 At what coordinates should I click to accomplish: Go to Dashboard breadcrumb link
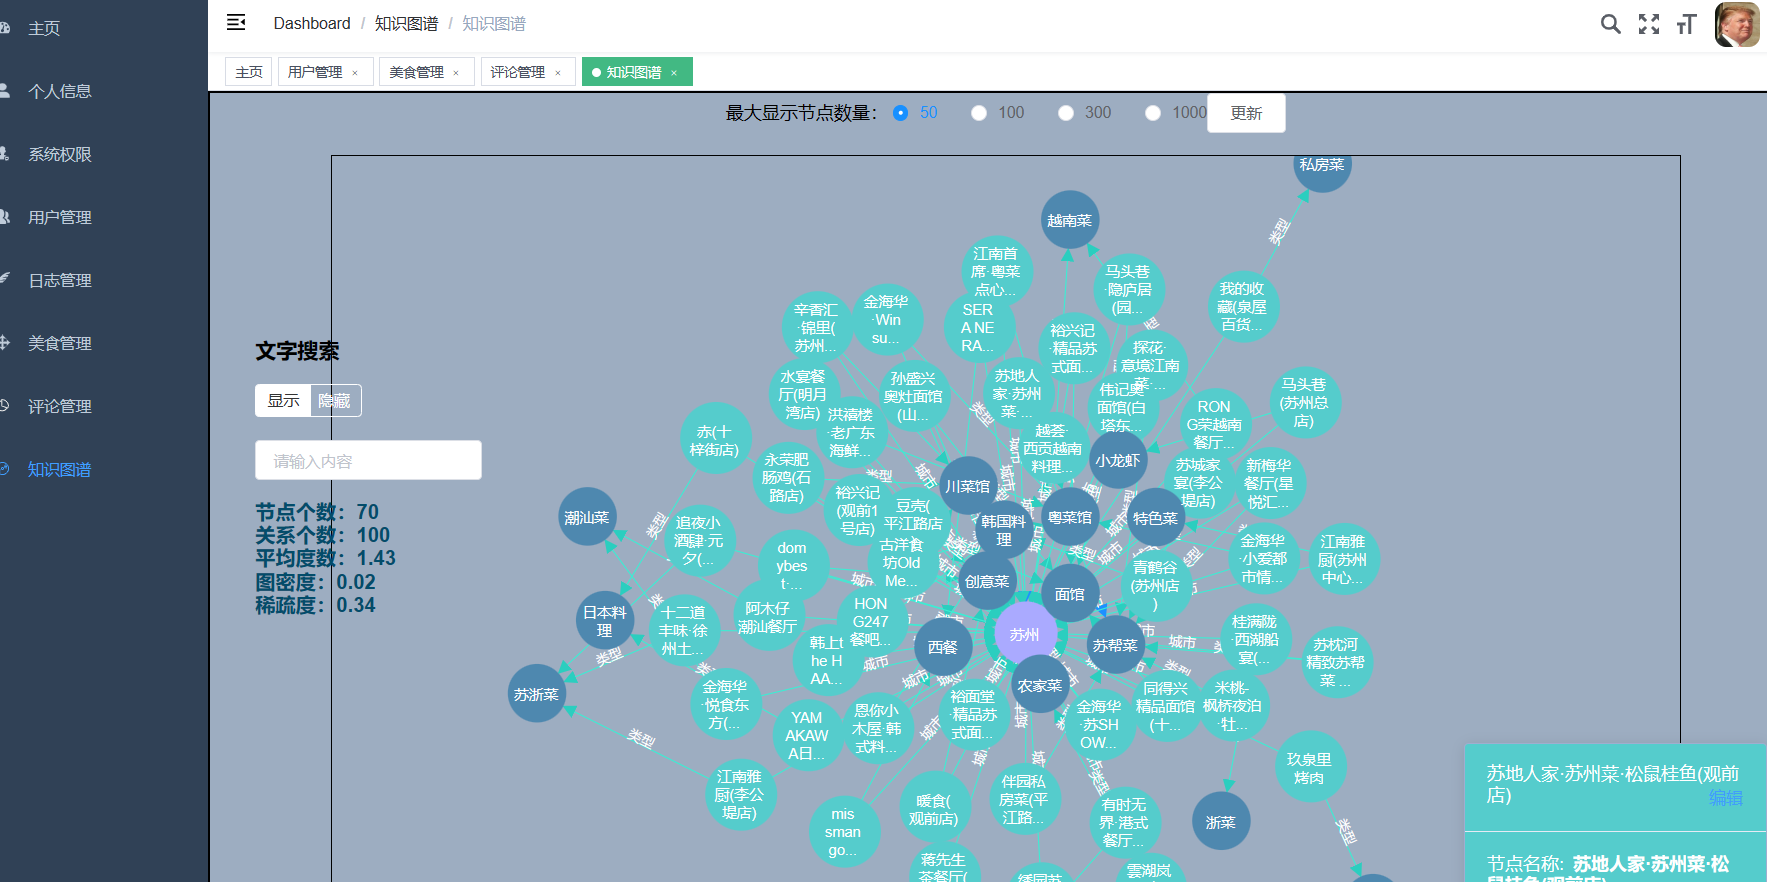[x=312, y=23]
